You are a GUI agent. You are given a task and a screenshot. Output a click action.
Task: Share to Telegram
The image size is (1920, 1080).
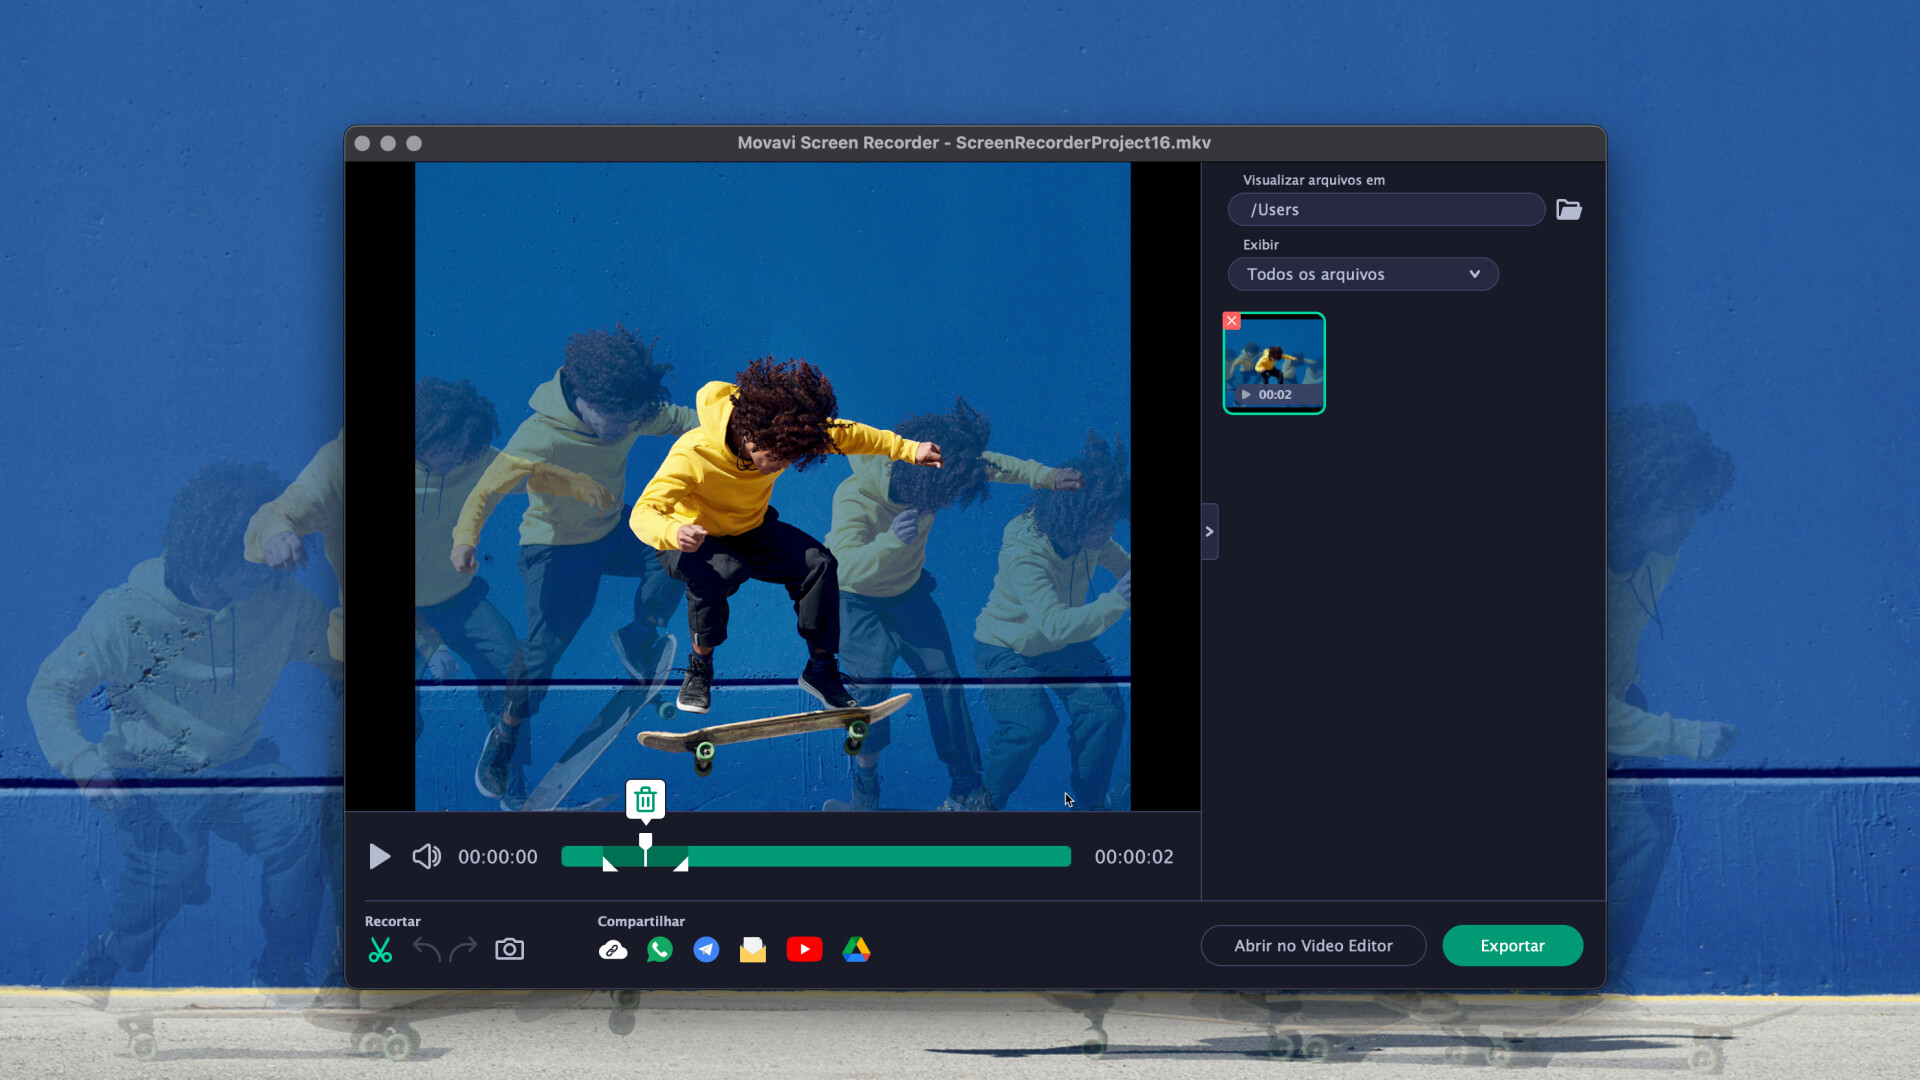point(706,949)
